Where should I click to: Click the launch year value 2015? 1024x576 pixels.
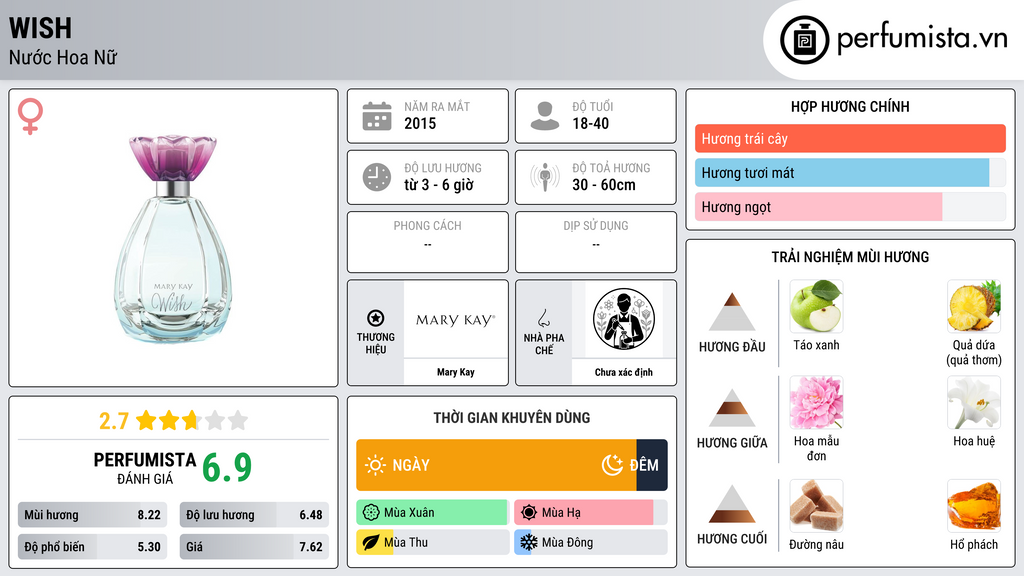tap(420, 123)
